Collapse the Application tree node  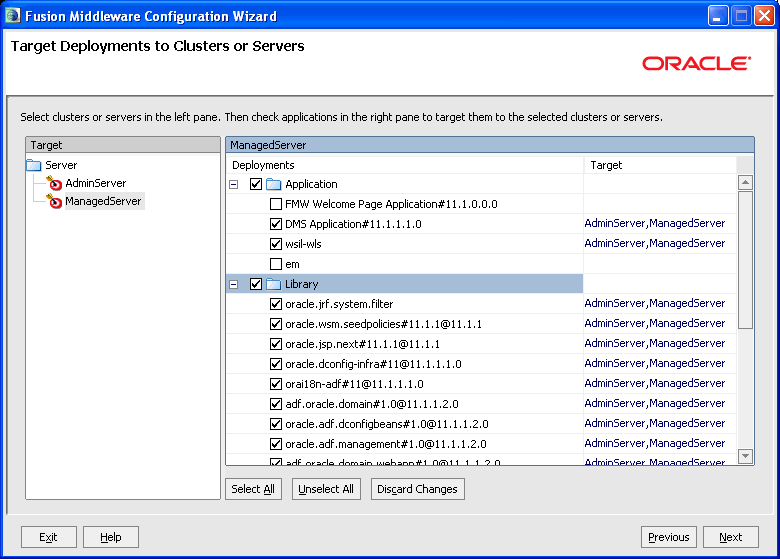[233, 185]
